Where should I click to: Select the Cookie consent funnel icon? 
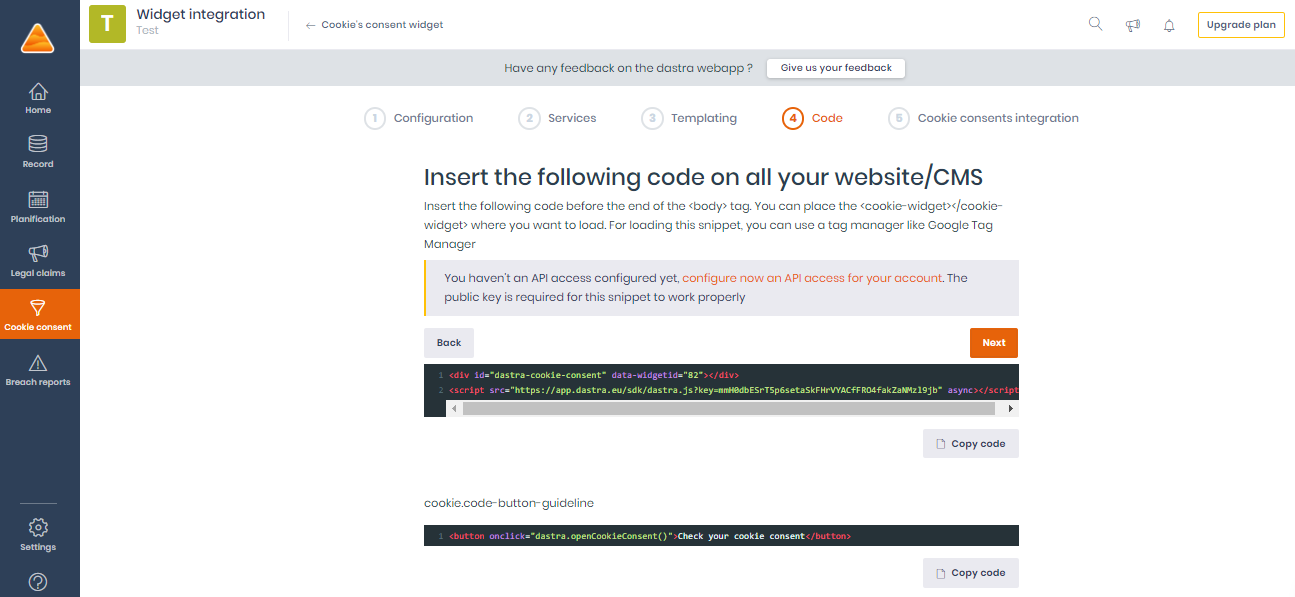pyautogui.click(x=38, y=308)
